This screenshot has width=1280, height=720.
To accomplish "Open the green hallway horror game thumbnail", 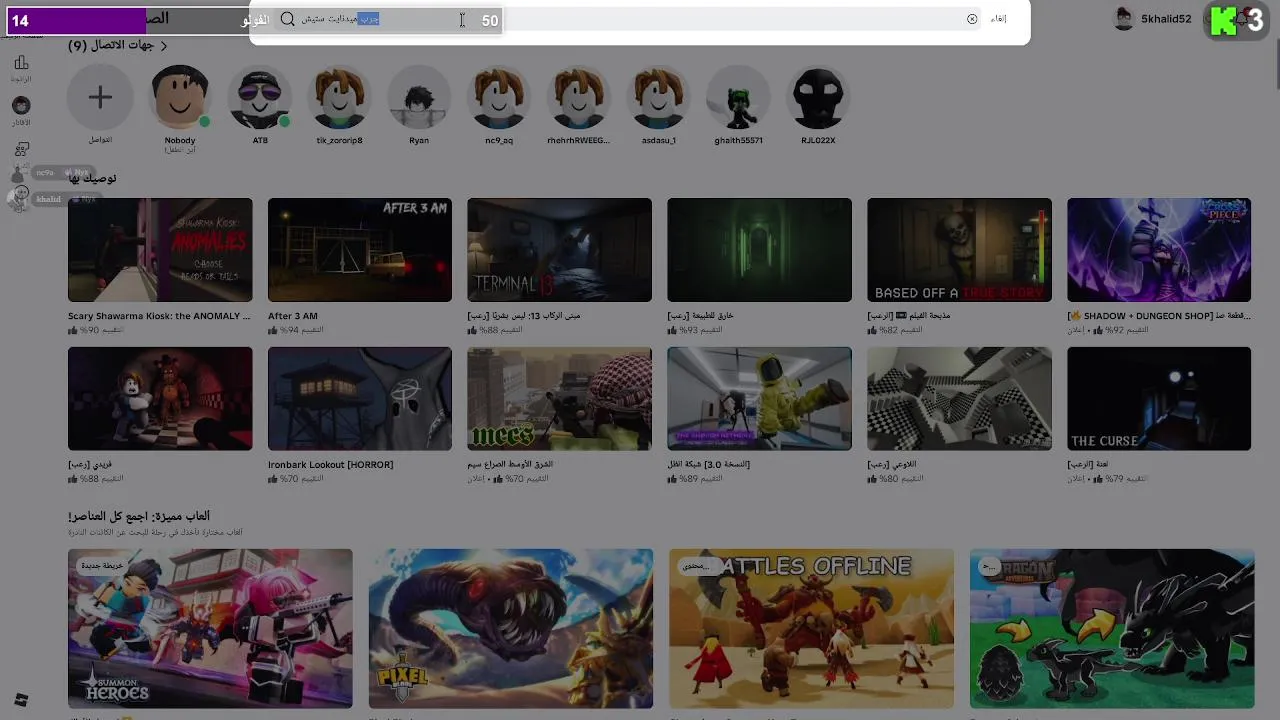I will pos(759,250).
